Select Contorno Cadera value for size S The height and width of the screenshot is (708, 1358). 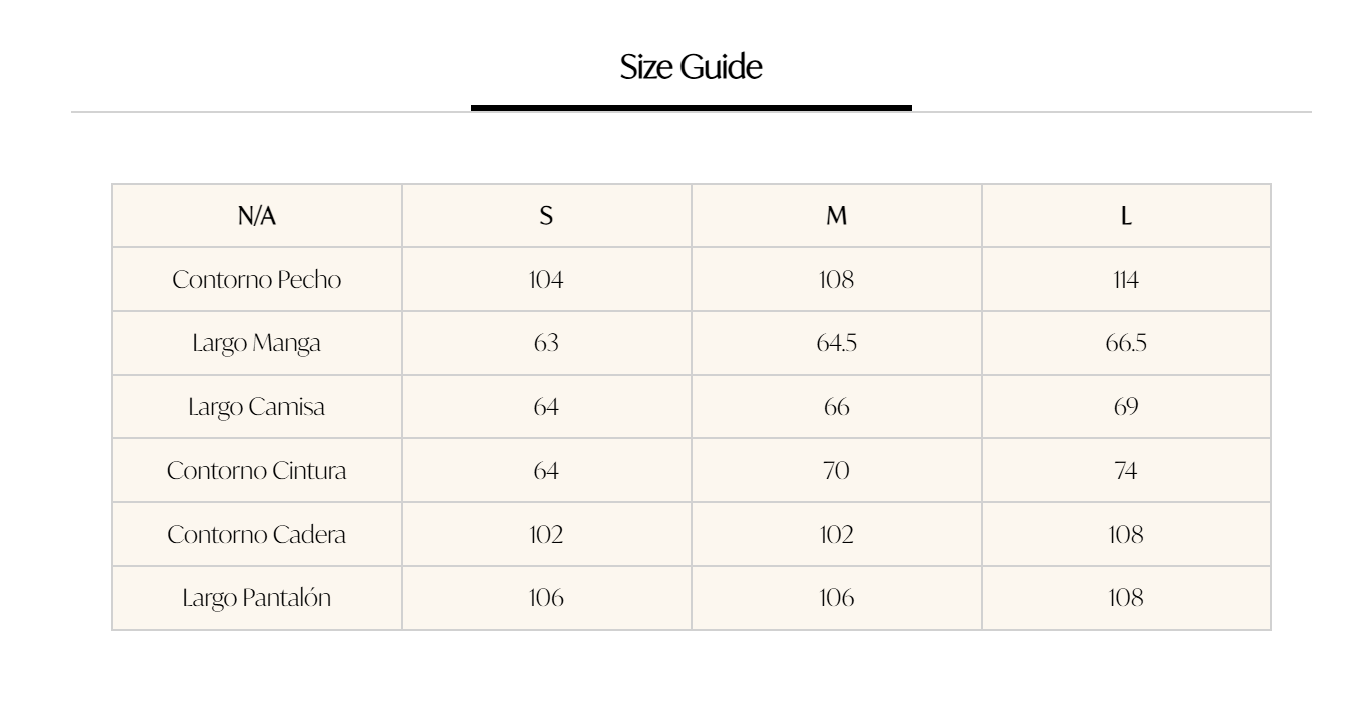(546, 535)
